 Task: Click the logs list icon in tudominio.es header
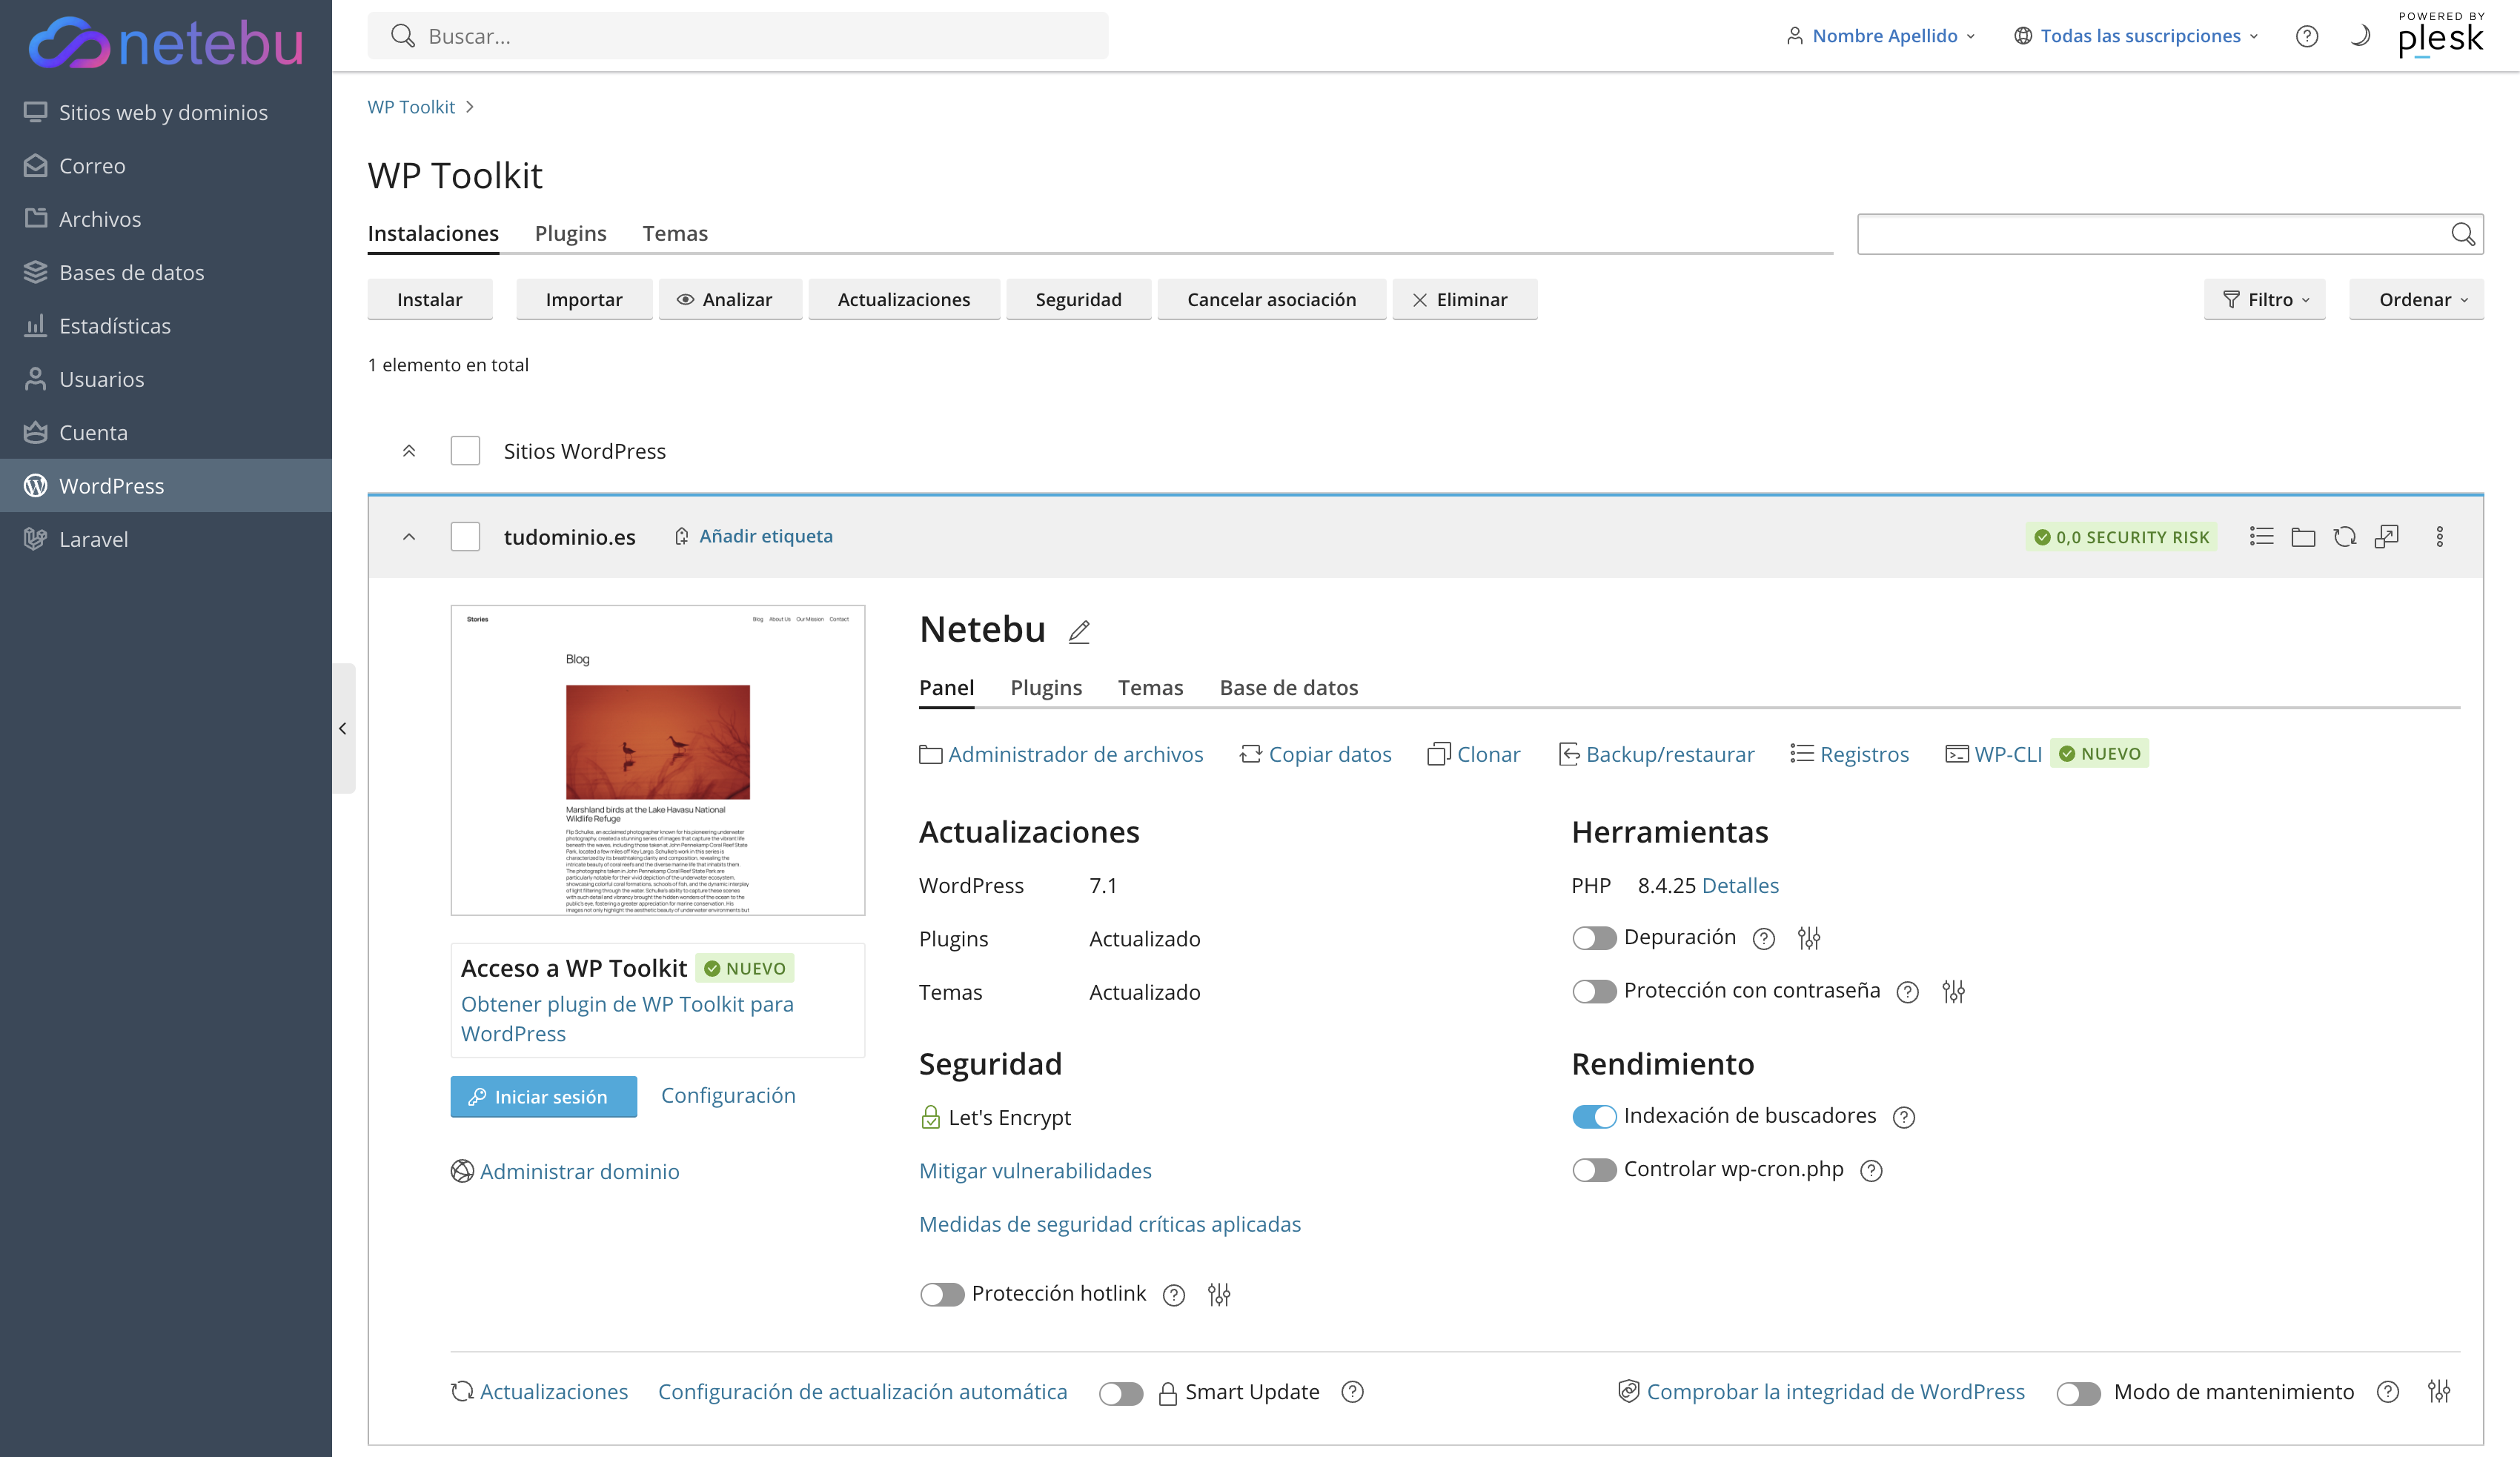coord(2261,537)
